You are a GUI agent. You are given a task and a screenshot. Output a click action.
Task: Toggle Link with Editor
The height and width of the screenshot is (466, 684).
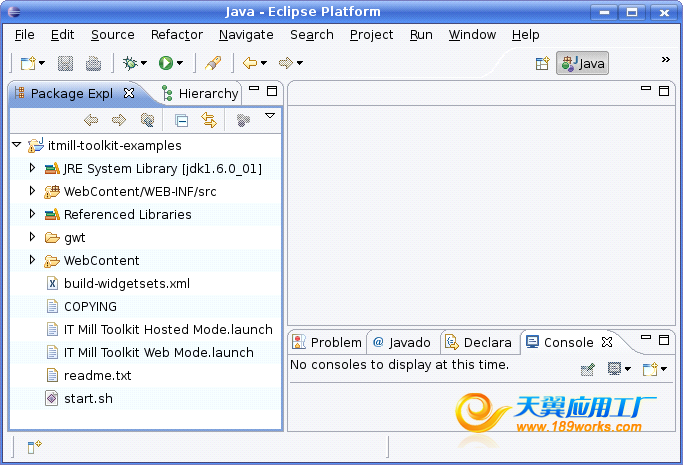tap(209, 120)
